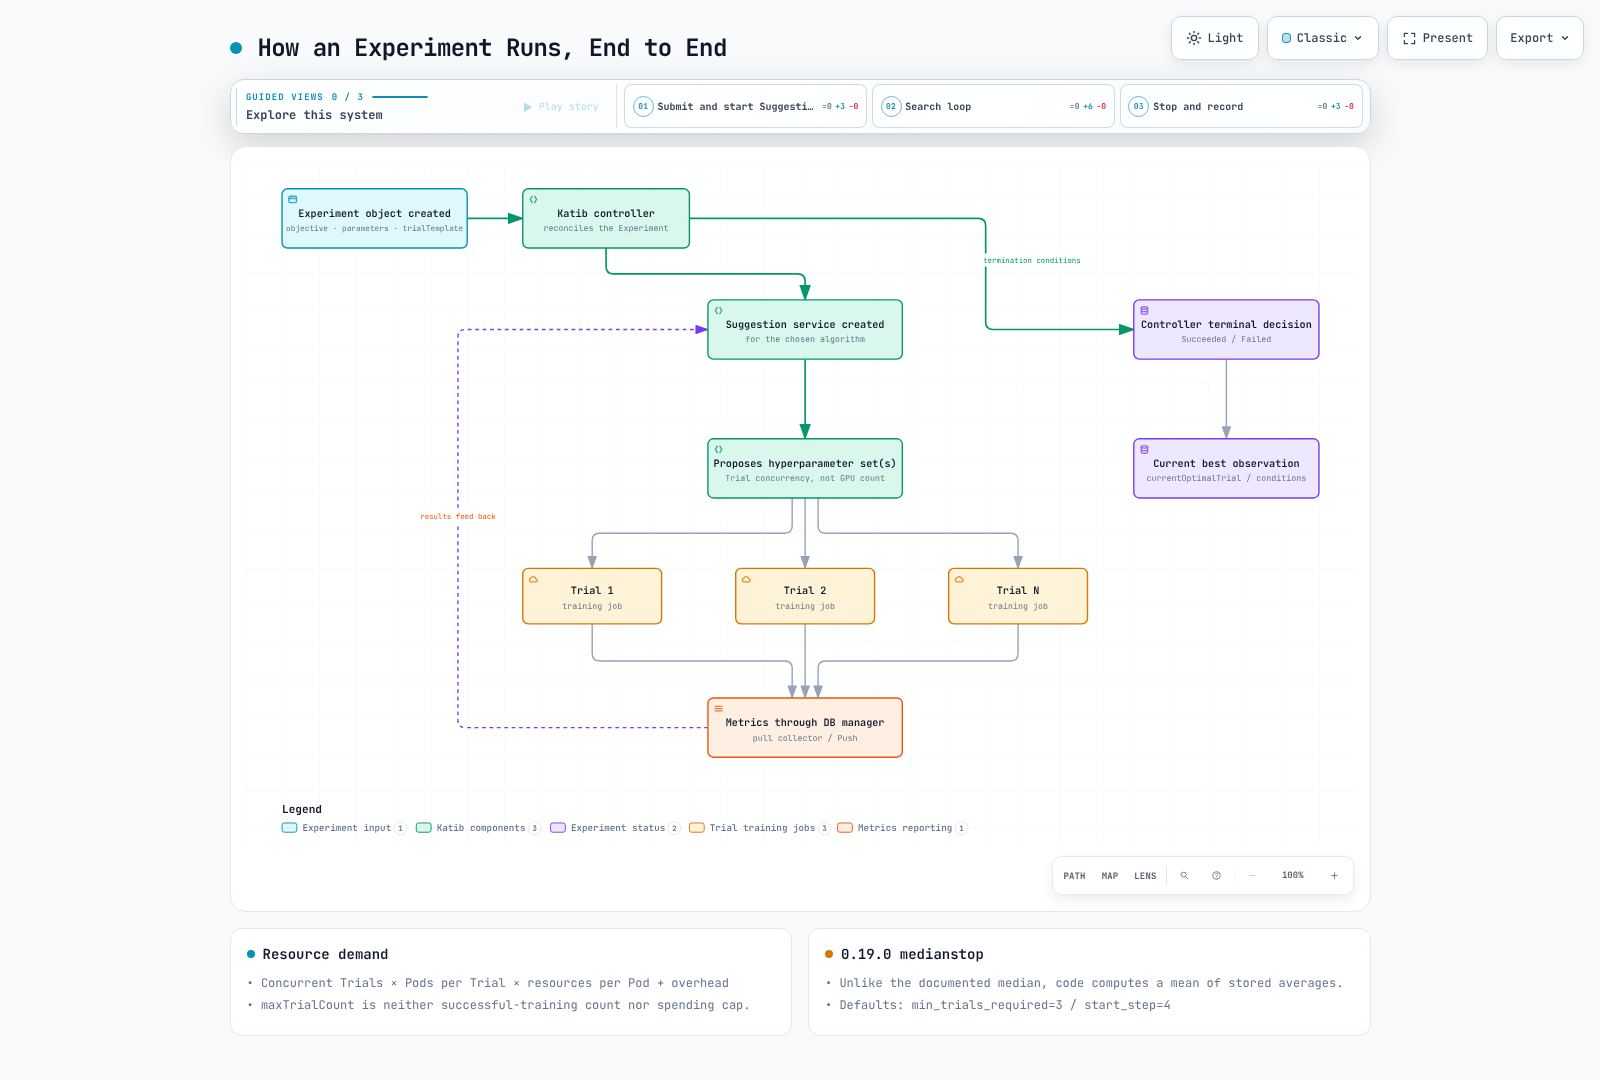Viewport: 1600px width, 1080px height.
Task: Toggle Metrics reporting legend filter
Action: 902,828
